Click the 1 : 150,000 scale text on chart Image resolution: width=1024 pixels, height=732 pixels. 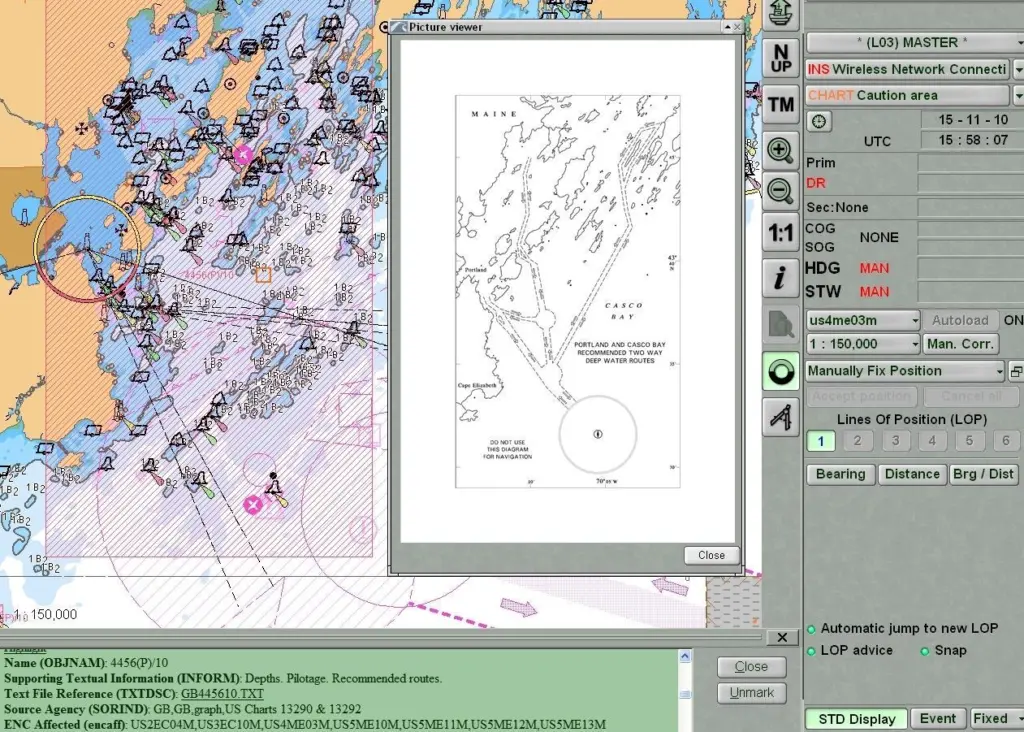(45, 614)
